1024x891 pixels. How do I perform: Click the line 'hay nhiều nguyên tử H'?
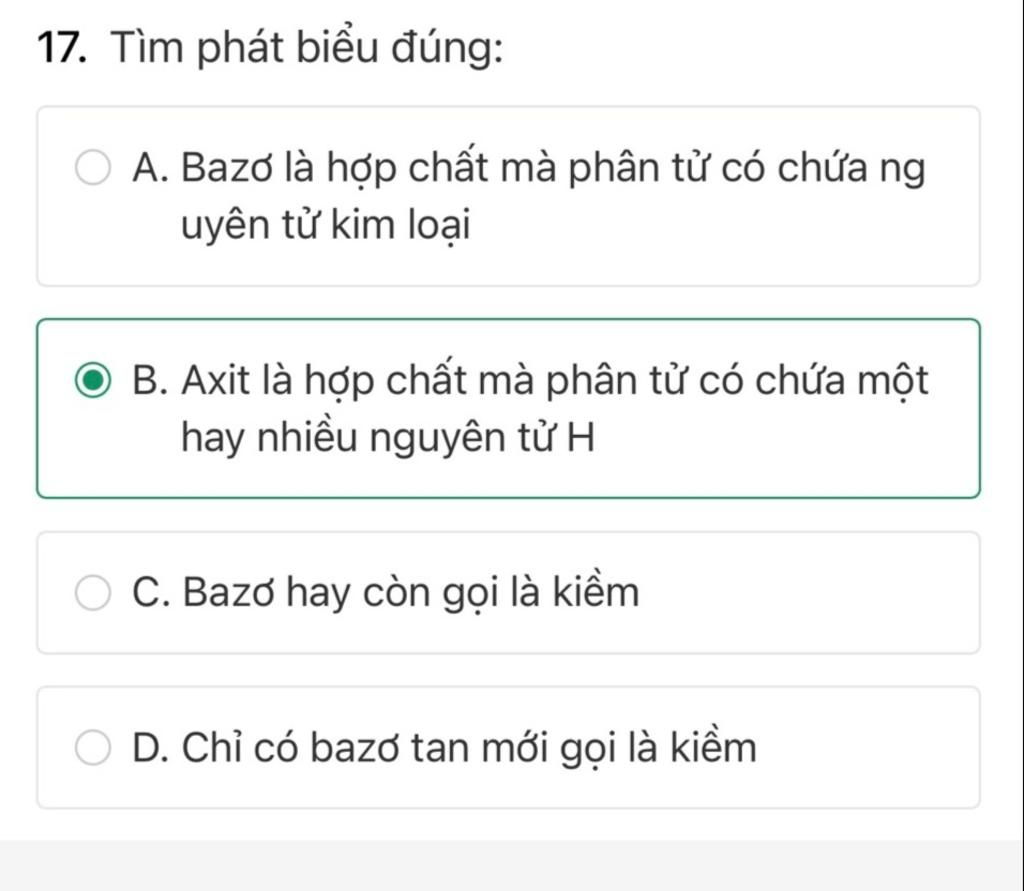[388, 436]
